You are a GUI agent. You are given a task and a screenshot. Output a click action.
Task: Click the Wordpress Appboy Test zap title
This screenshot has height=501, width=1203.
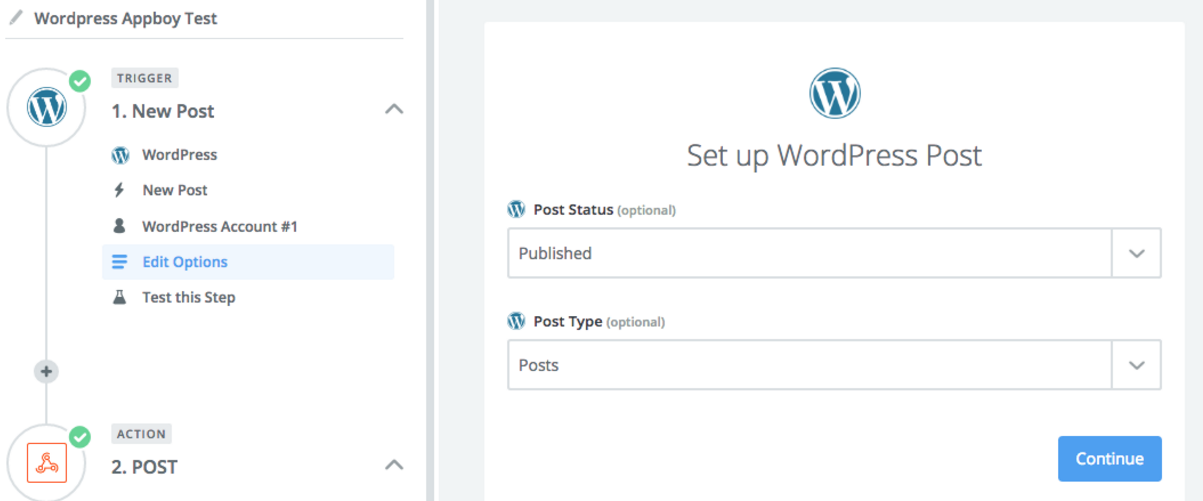[126, 18]
